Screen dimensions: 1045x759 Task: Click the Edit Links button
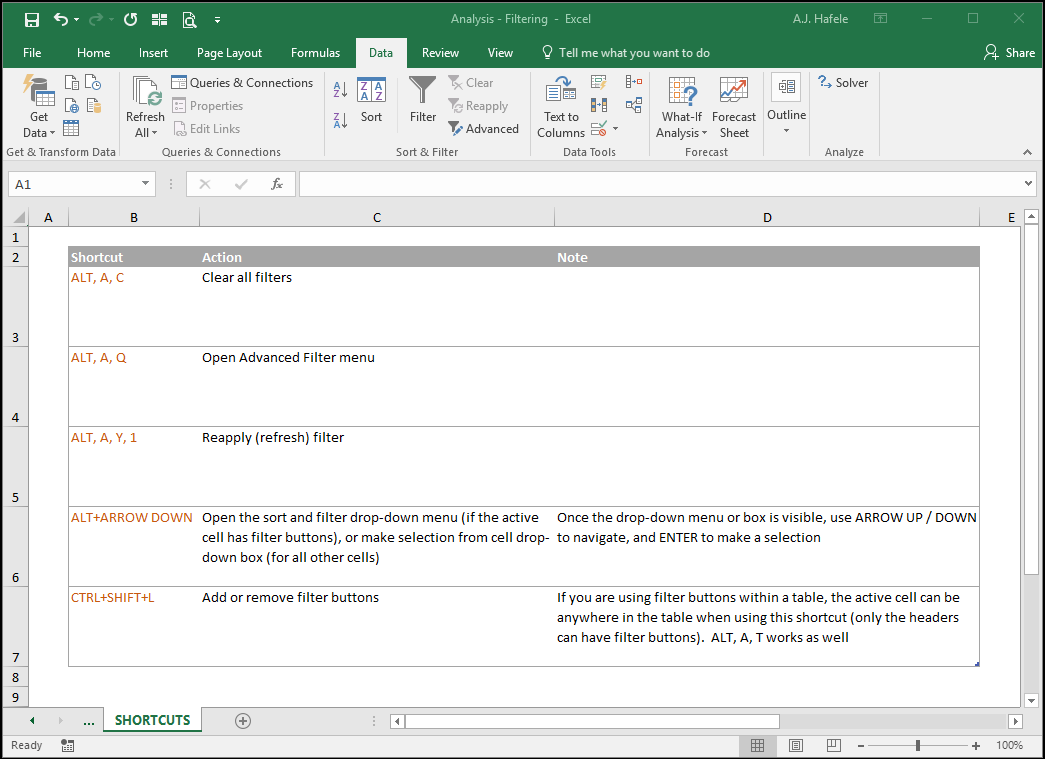point(207,129)
